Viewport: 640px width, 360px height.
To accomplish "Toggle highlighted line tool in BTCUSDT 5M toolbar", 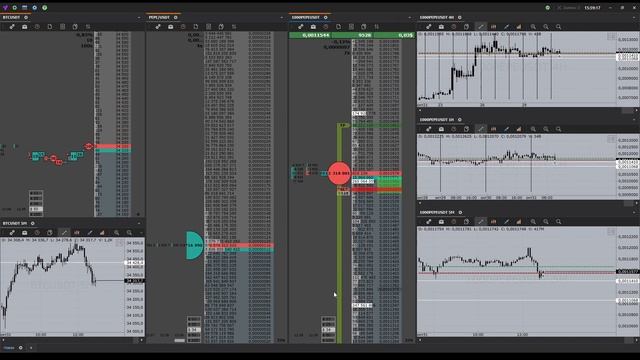I will (64, 233).
